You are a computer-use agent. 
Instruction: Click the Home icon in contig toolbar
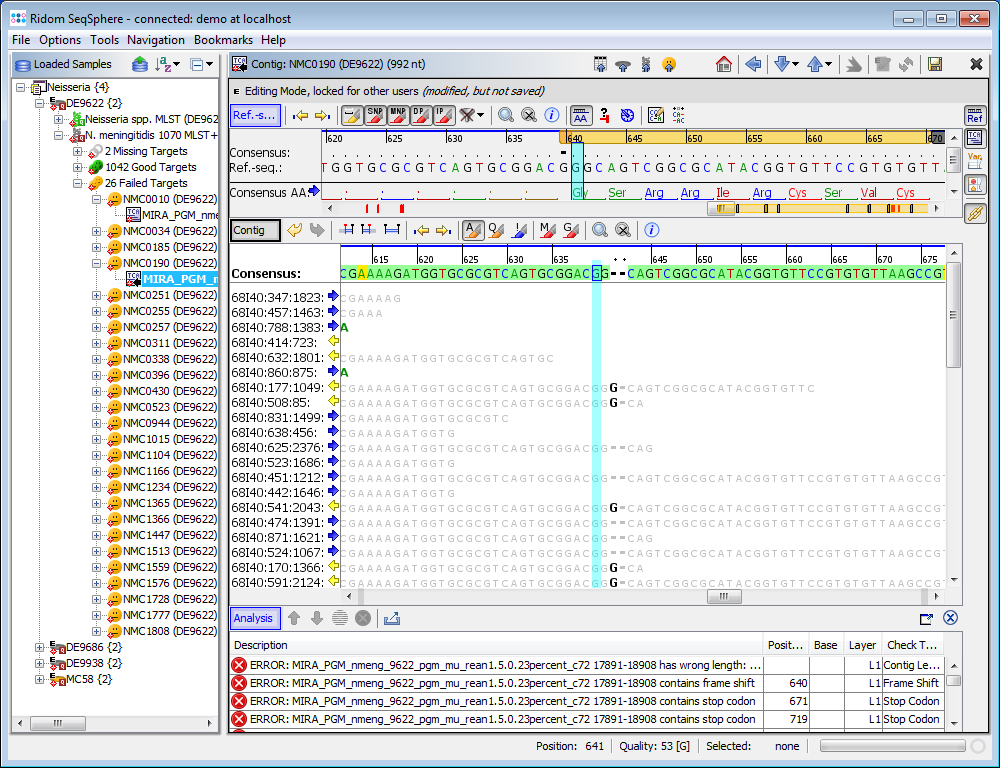(x=724, y=64)
